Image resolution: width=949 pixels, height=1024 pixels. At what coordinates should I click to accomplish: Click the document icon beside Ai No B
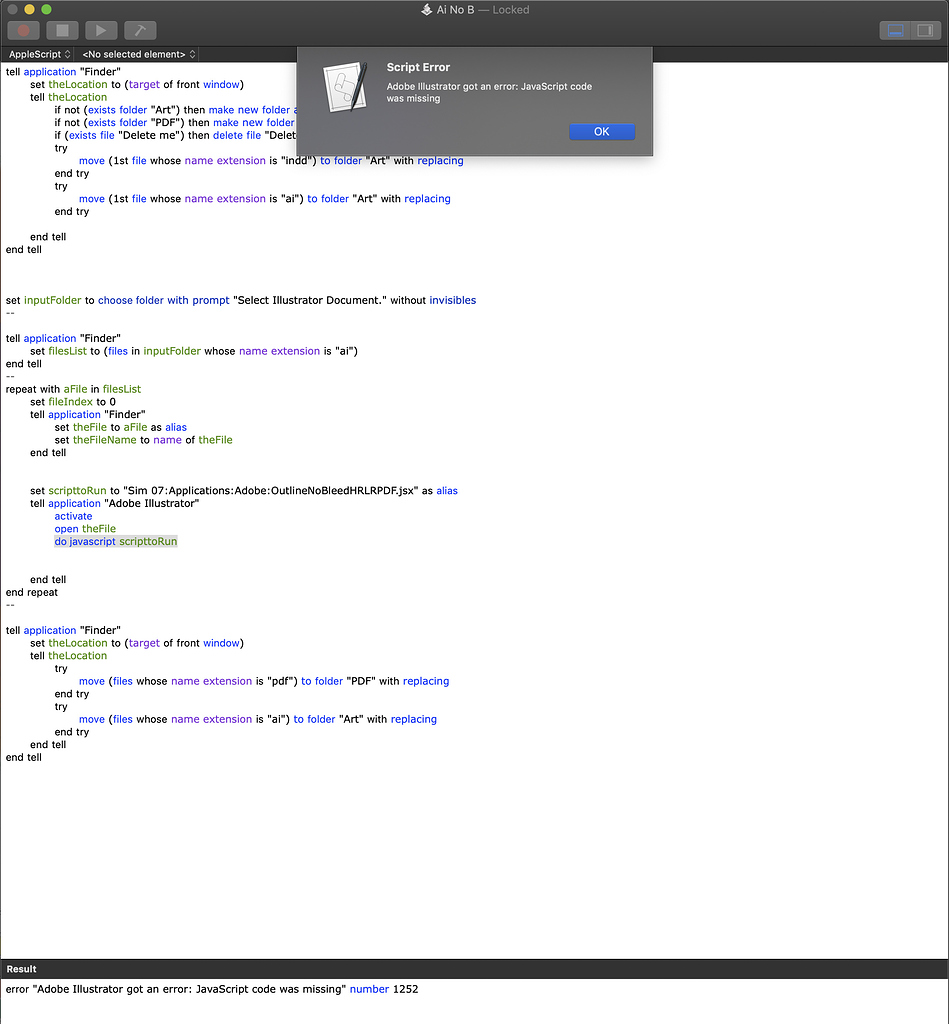tap(426, 10)
